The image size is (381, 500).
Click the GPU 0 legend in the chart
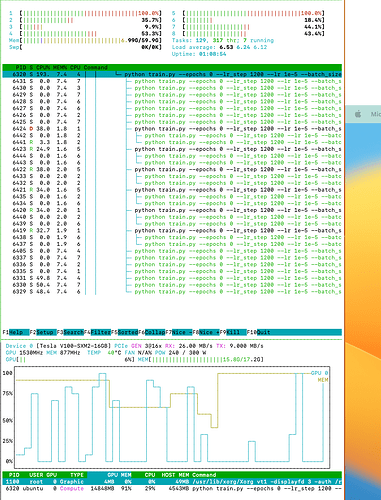pyautogui.click(x=319, y=373)
